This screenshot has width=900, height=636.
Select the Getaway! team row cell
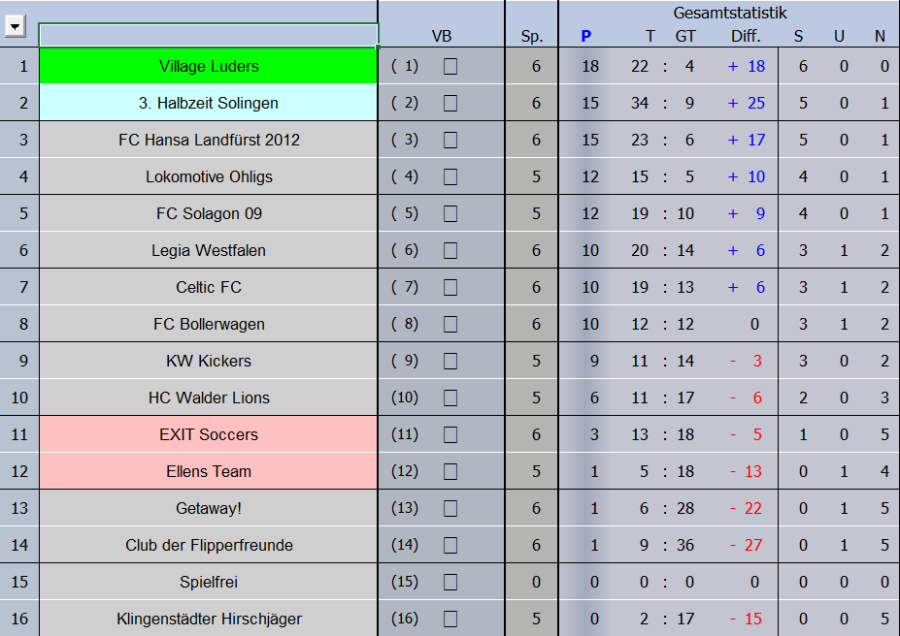[x=208, y=508]
